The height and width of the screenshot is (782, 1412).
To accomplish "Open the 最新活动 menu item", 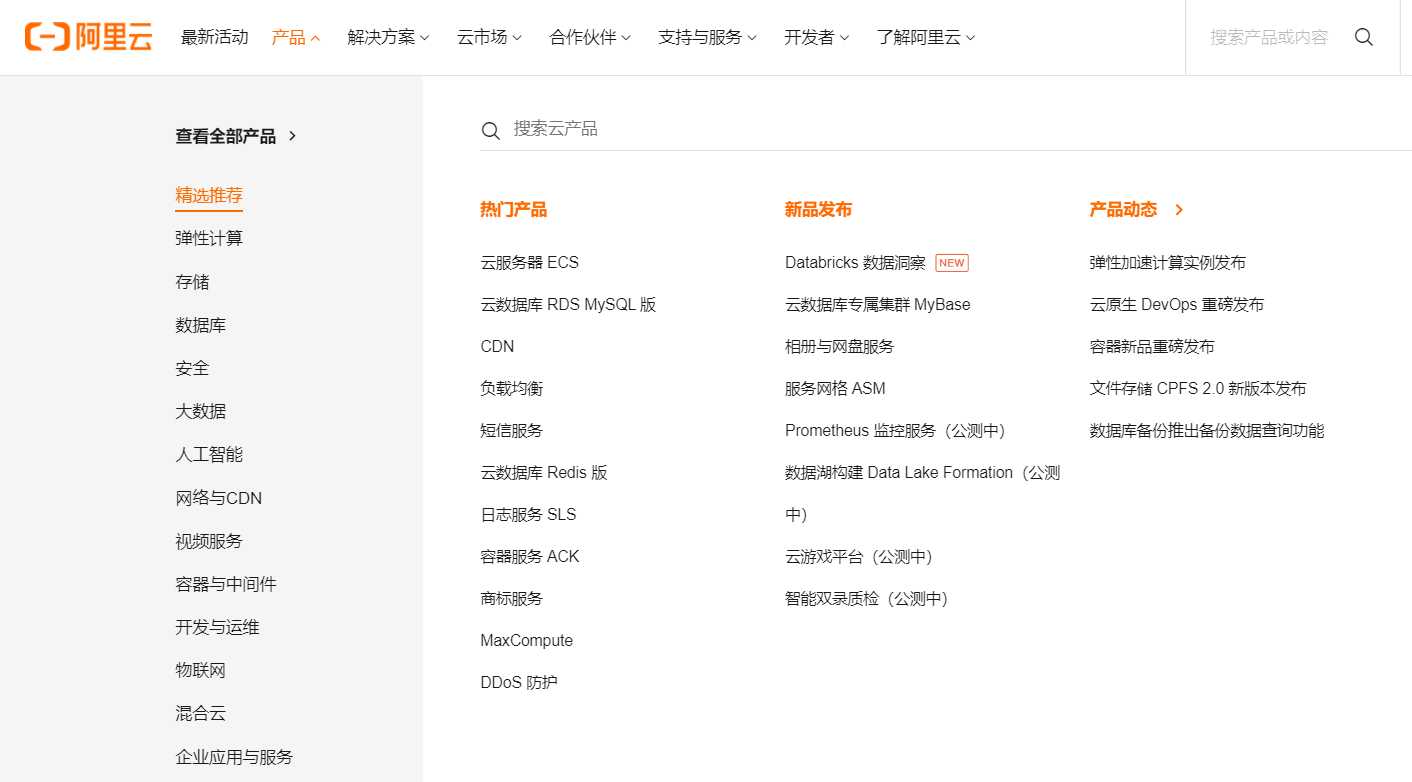I will coord(214,37).
